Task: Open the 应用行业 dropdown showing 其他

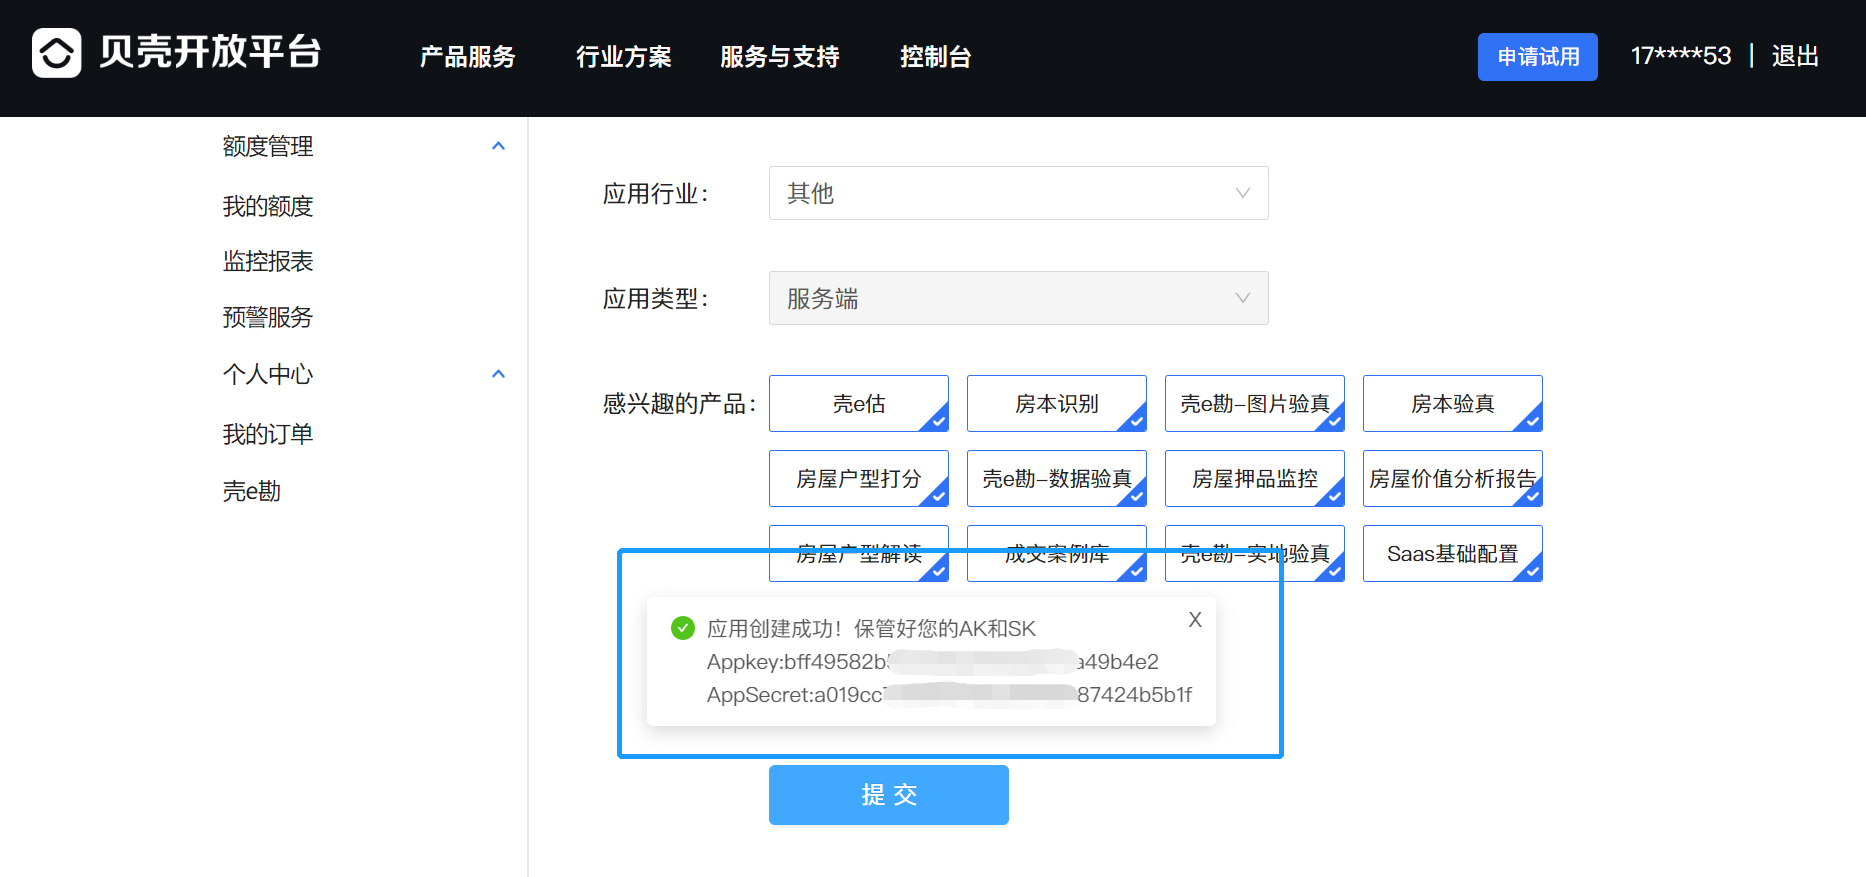Action: point(1018,193)
